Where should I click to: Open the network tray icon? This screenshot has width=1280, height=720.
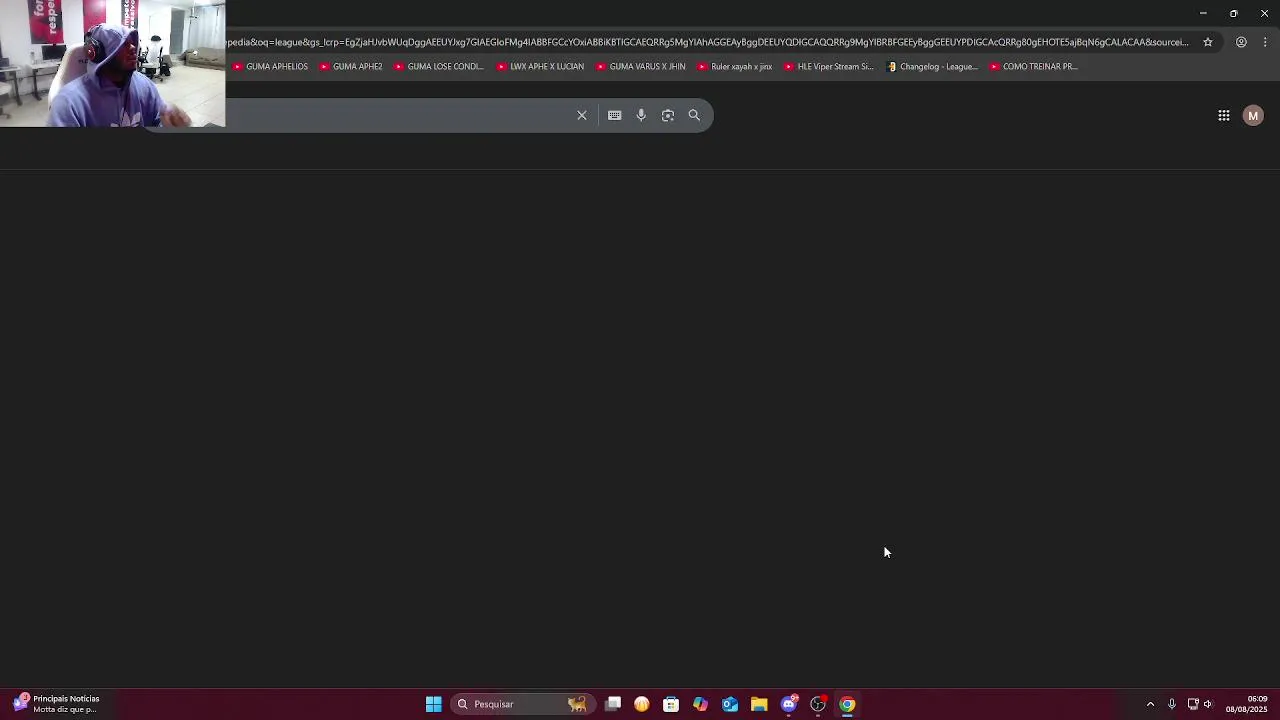pyautogui.click(x=1193, y=704)
